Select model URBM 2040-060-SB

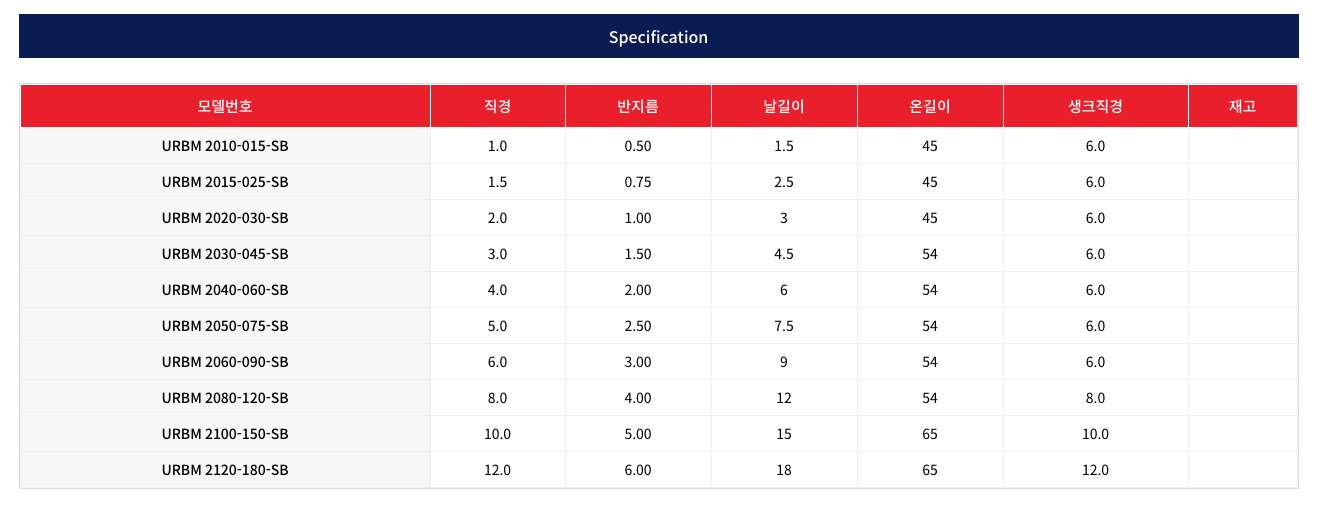click(x=225, y=290)
